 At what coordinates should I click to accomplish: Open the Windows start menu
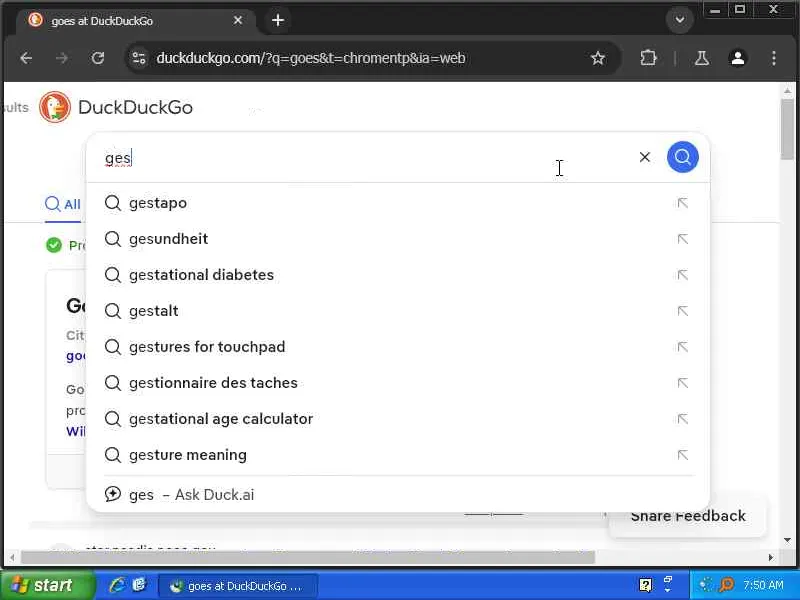[x=47, y=585]
